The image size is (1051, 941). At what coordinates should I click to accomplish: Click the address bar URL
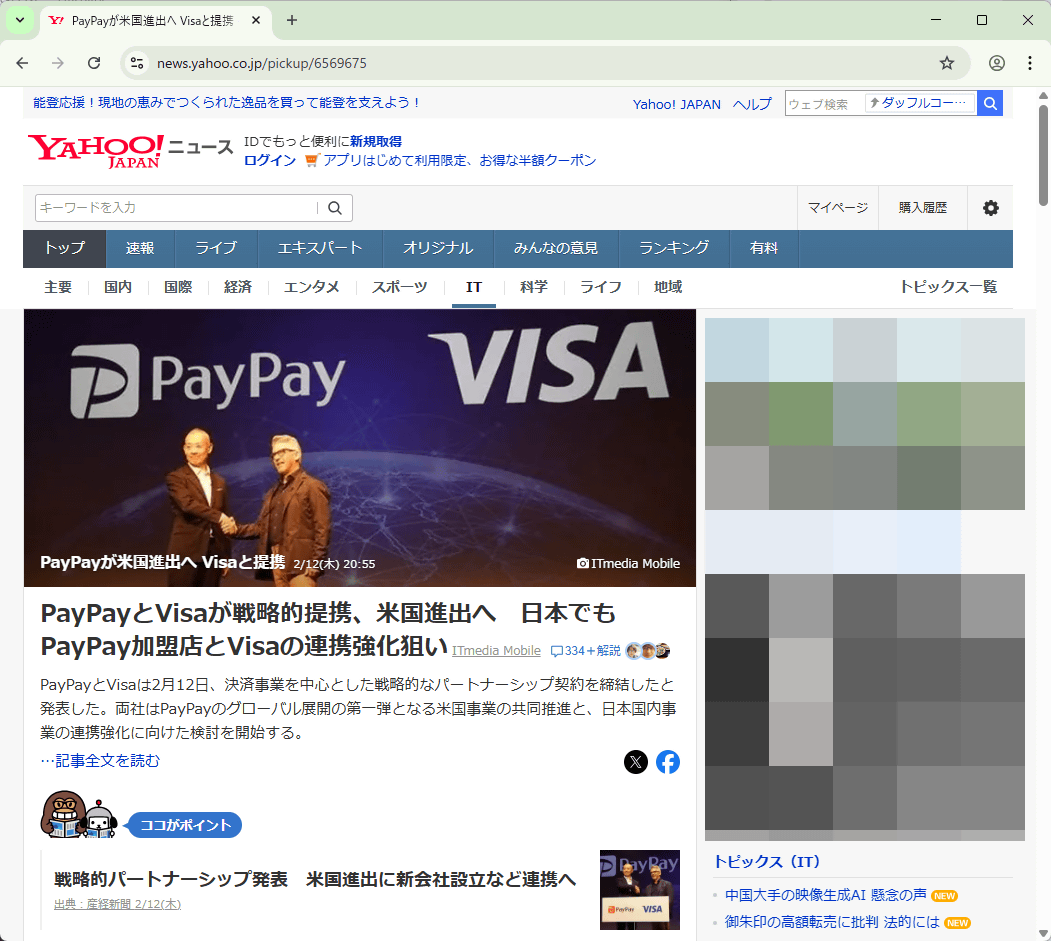pos(261,63)
